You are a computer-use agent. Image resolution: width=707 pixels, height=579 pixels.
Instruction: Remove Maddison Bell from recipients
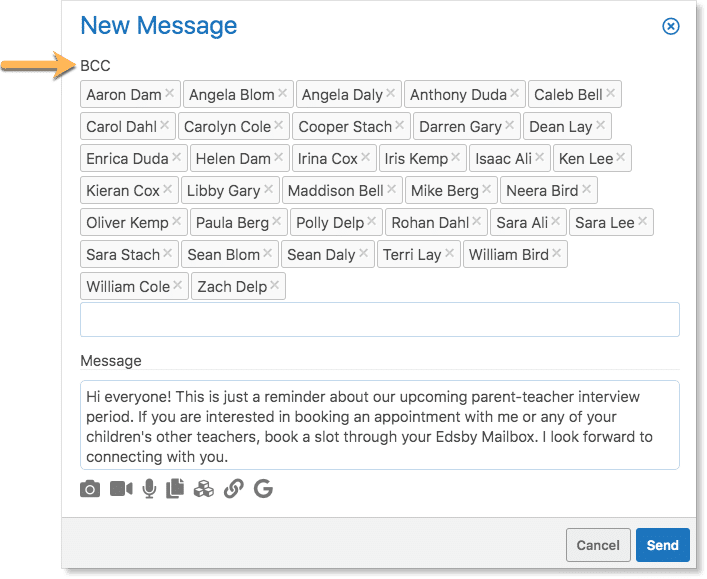pyautogui.click(x=391, y=189)
